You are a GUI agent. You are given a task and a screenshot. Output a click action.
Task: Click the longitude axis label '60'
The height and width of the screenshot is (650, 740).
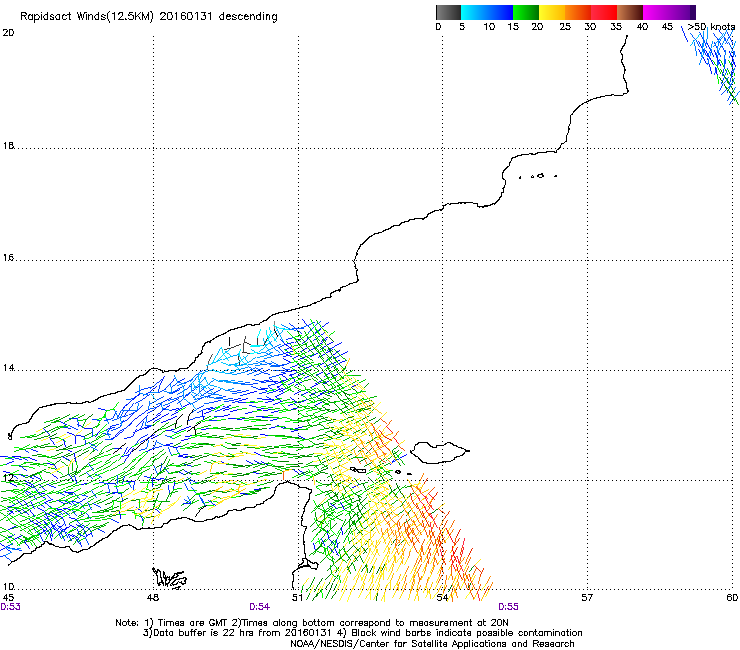click(732, 598)
